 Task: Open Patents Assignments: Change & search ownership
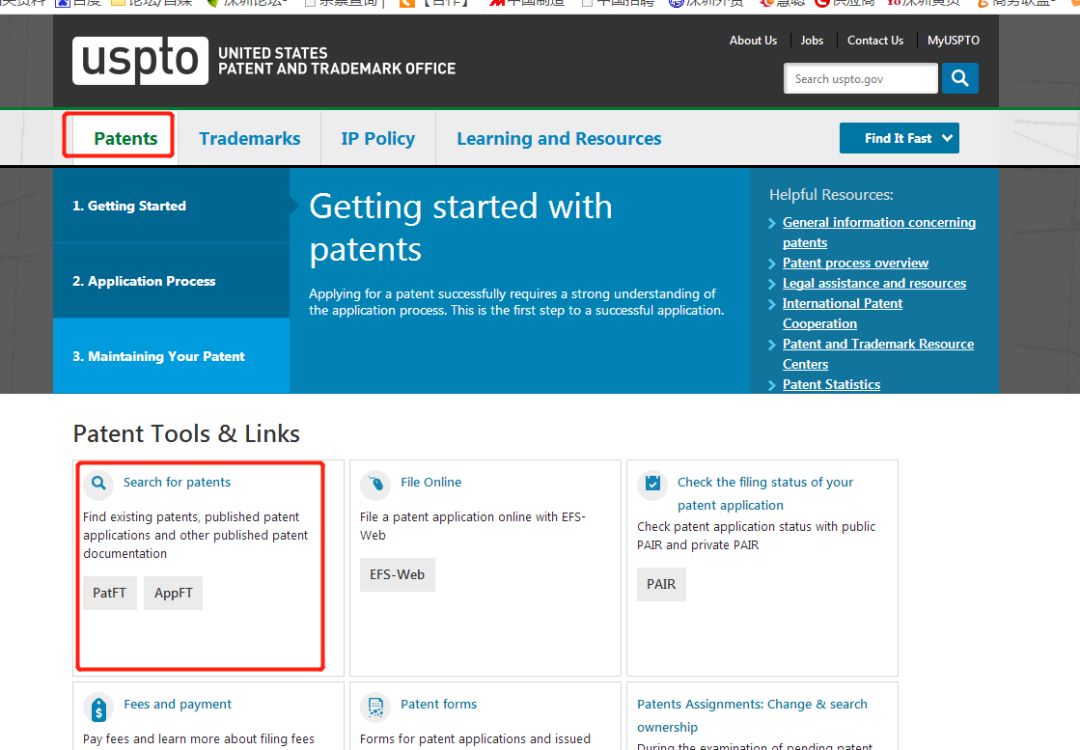(752, 715)
